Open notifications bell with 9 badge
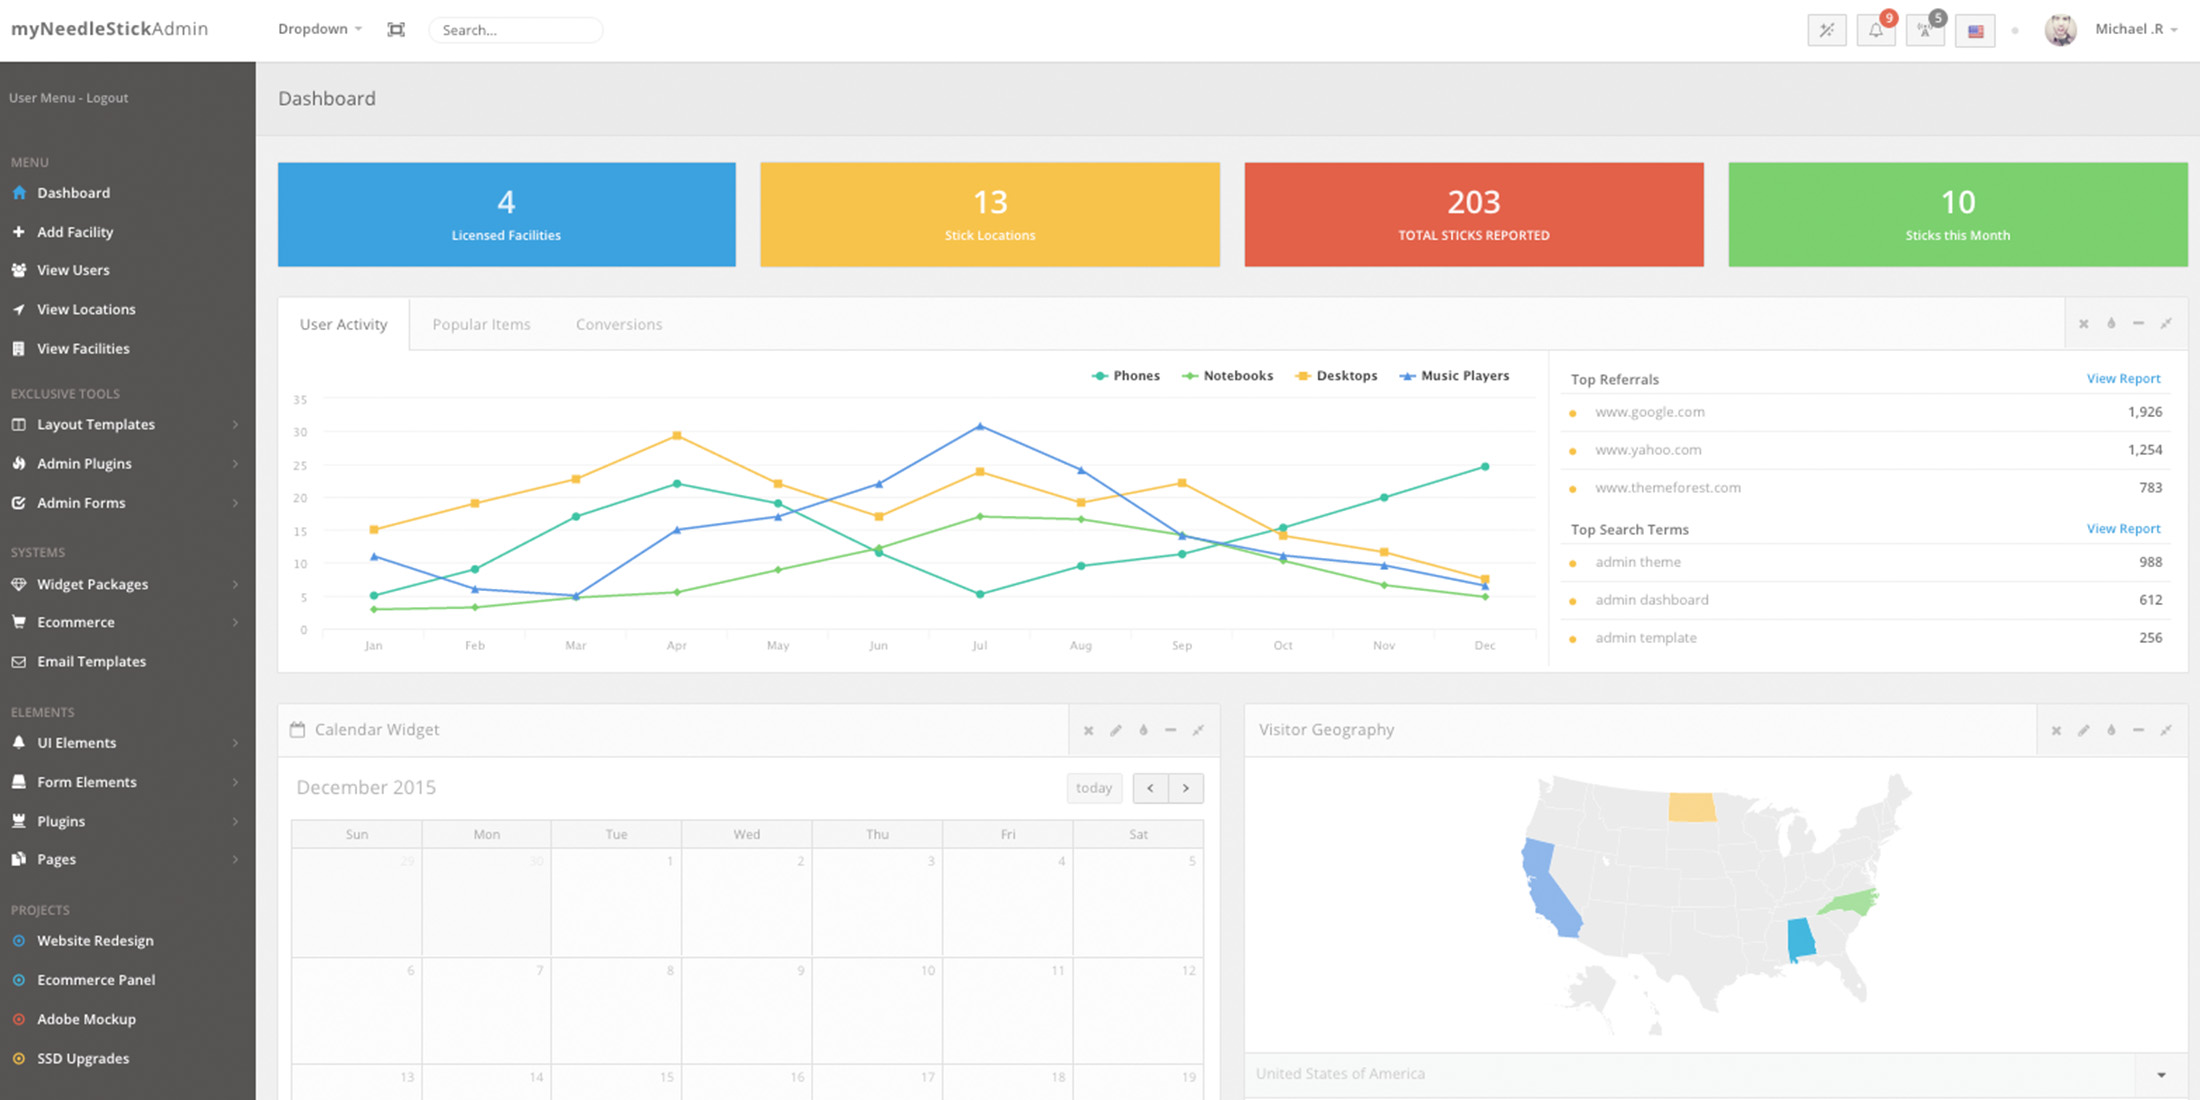The height and width of the screenshot is (1100, 2200). 1876,30
